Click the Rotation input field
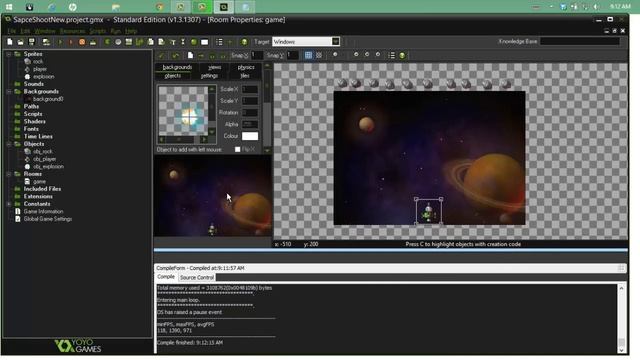The width and height of the screenshot is (640, 360). pyautogui.click(x=250, y=113)
